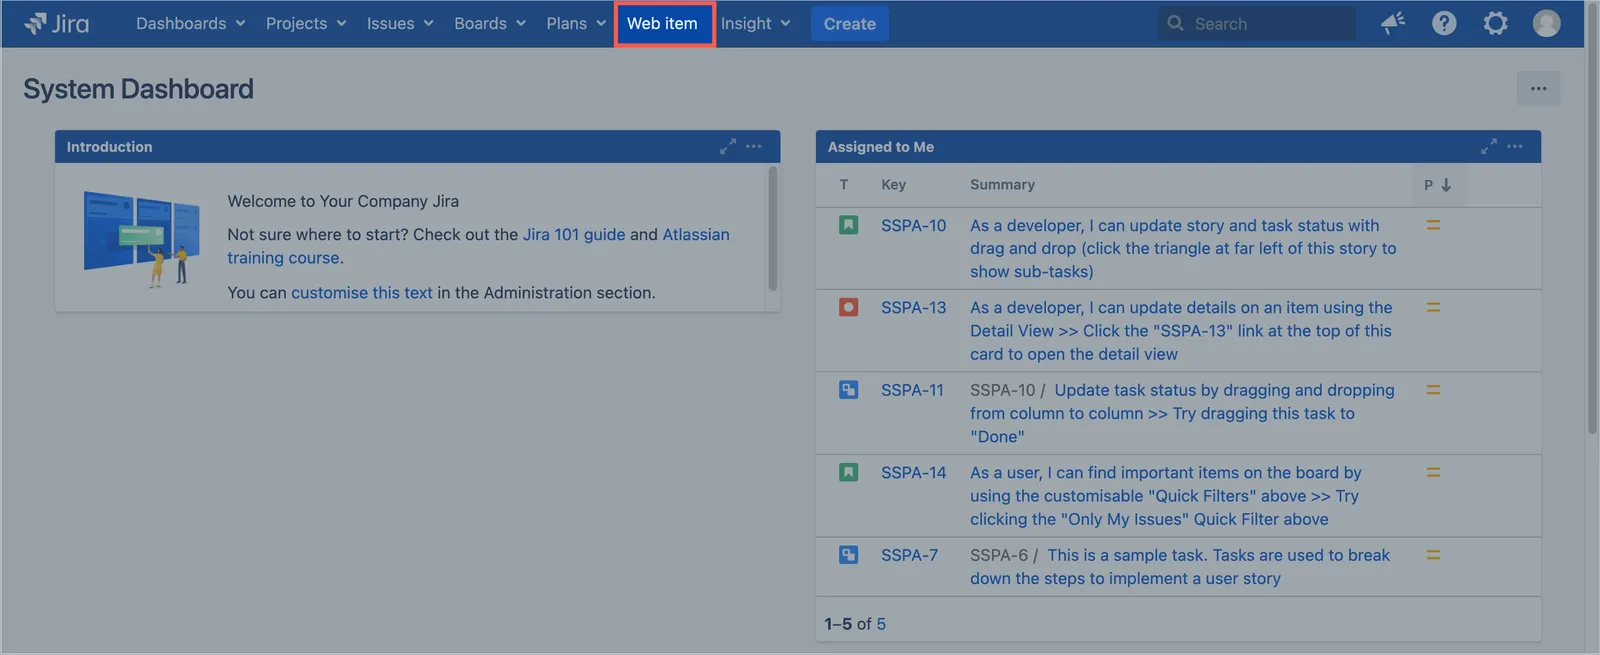Open issue key SSPA-7
1600x655 pixels.
point(909,555)
